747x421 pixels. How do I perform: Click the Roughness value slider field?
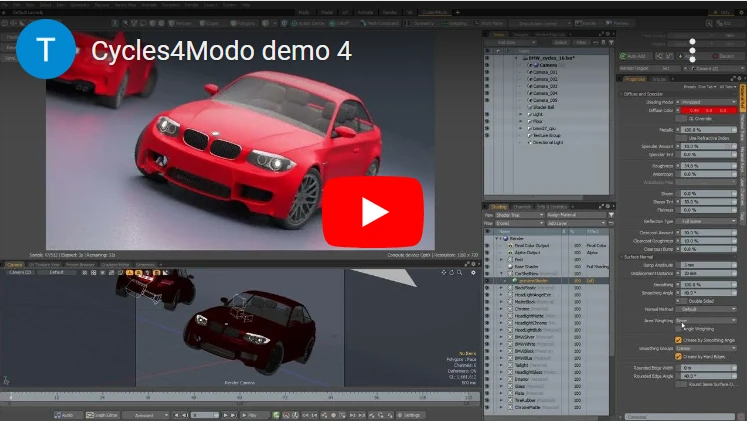coord(708,166)
